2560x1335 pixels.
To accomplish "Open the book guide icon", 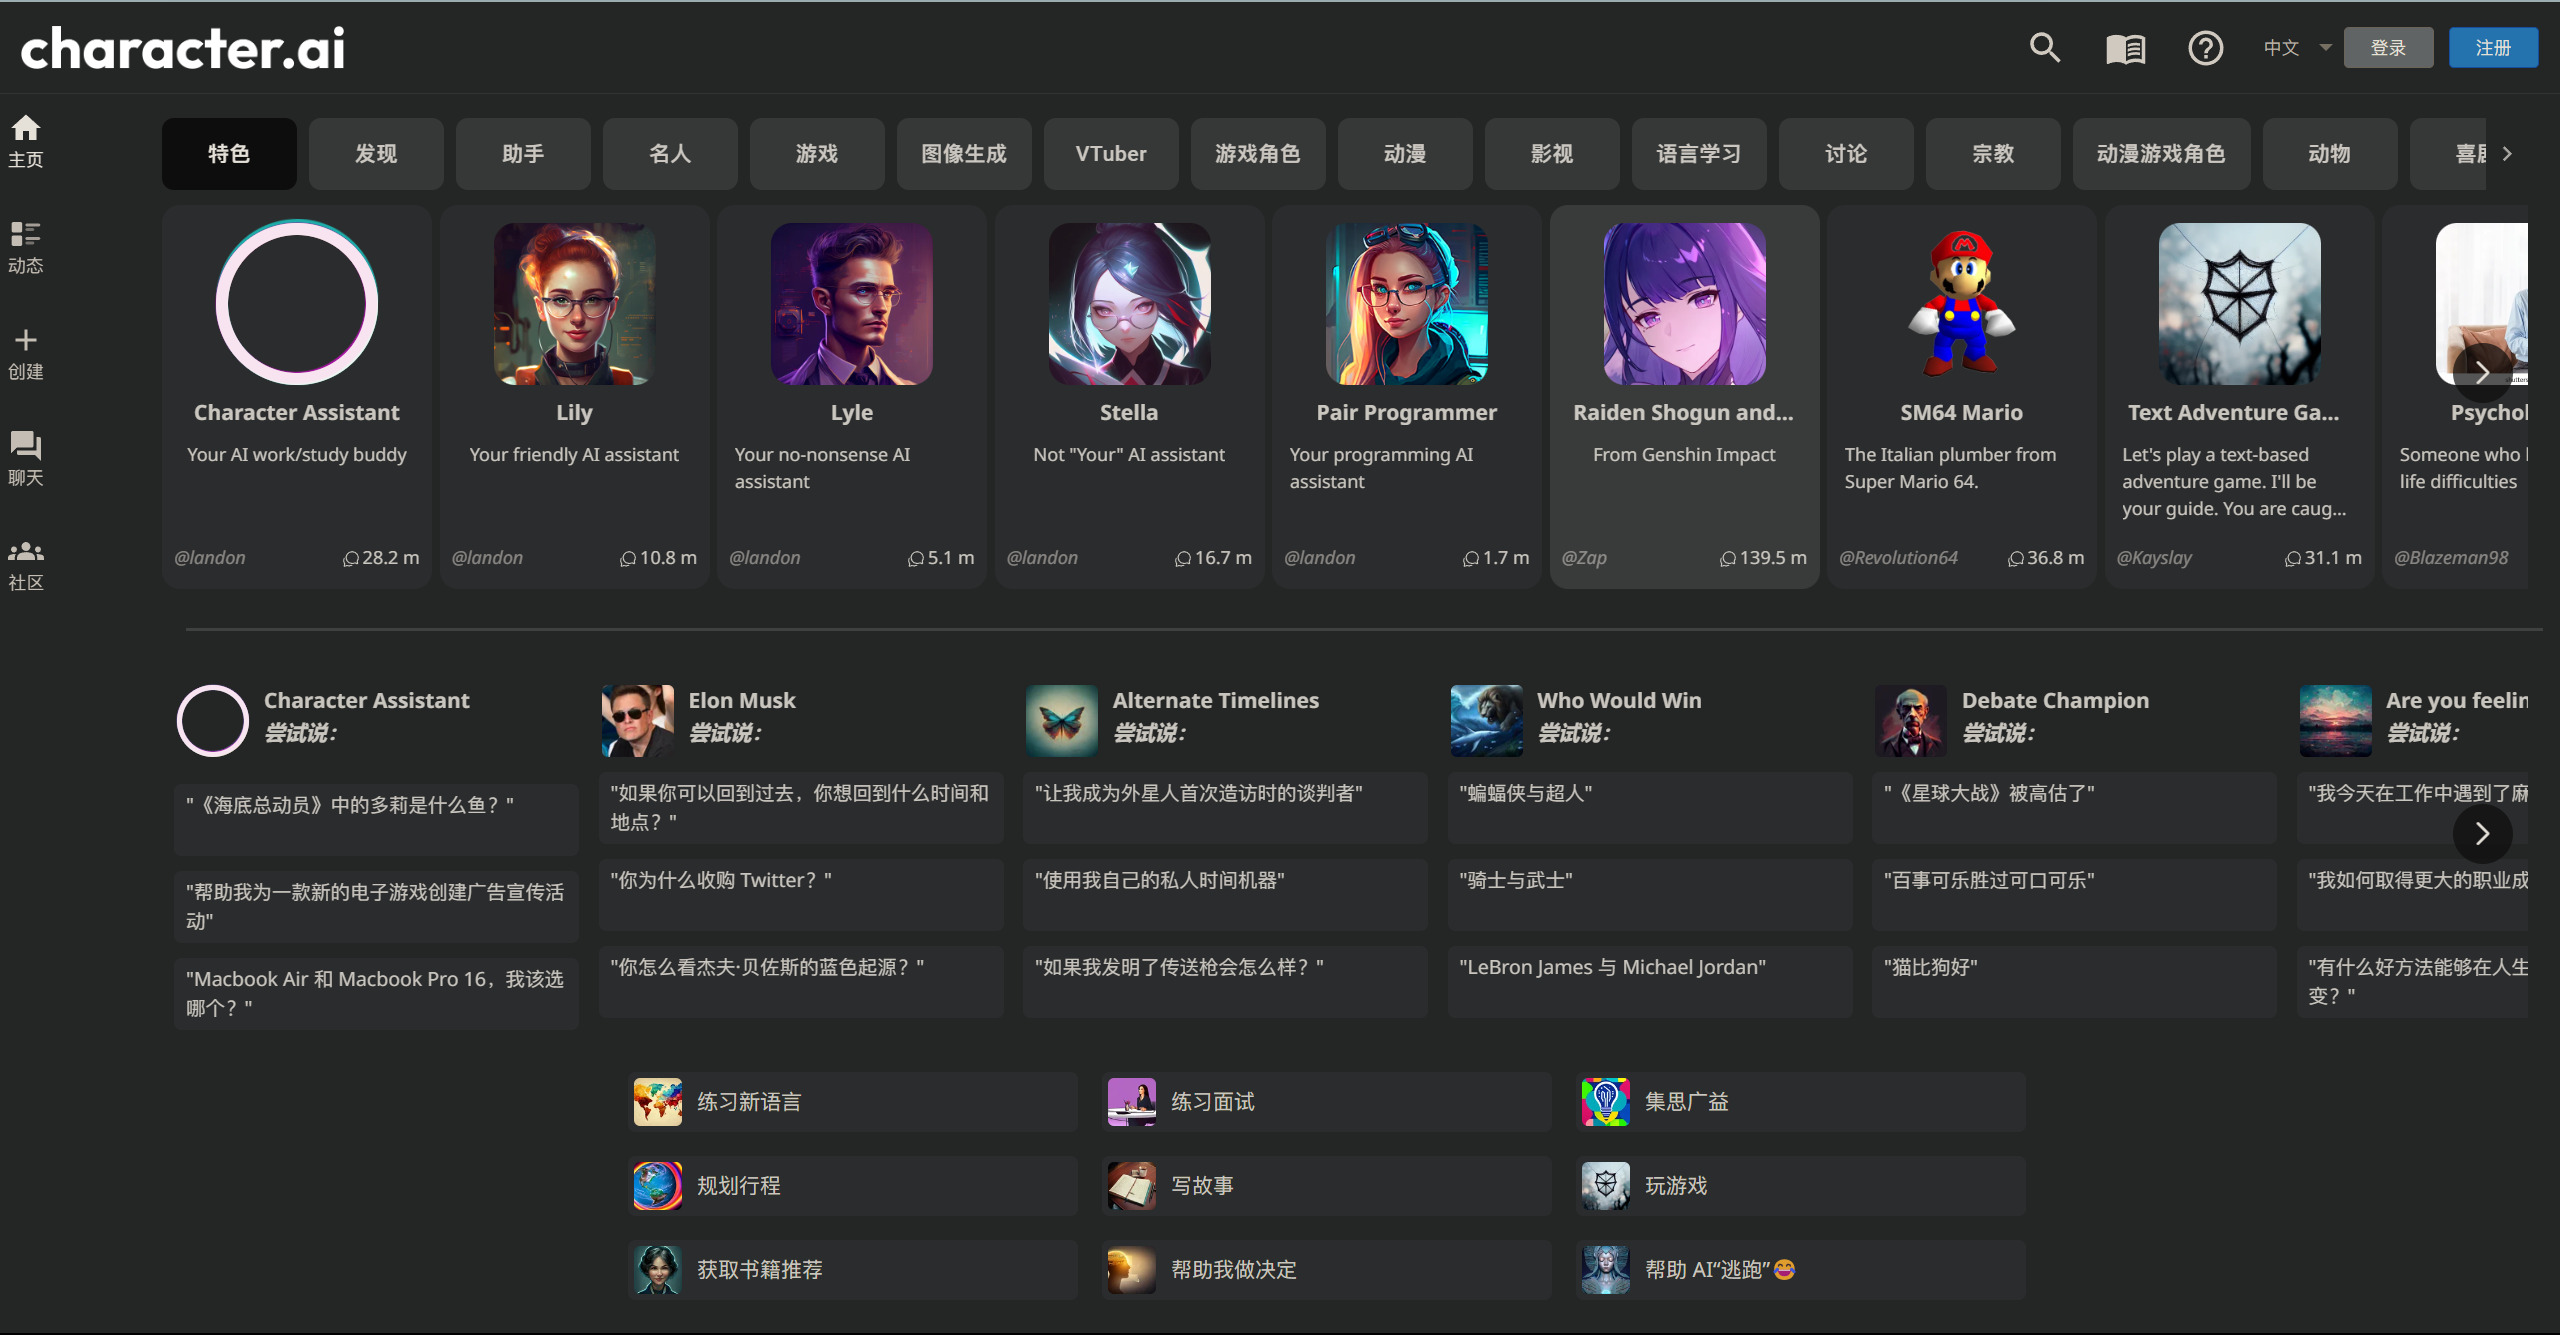I will [x=2125, y=48].
